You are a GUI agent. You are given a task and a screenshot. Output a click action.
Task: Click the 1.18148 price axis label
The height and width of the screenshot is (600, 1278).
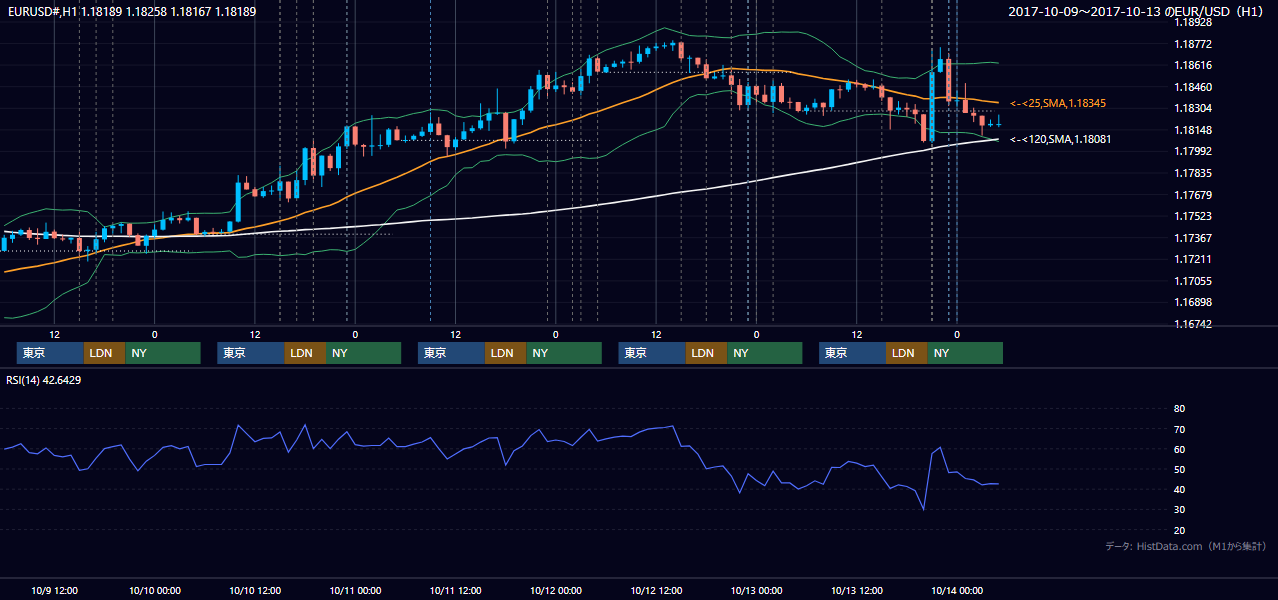point(1193,130)
